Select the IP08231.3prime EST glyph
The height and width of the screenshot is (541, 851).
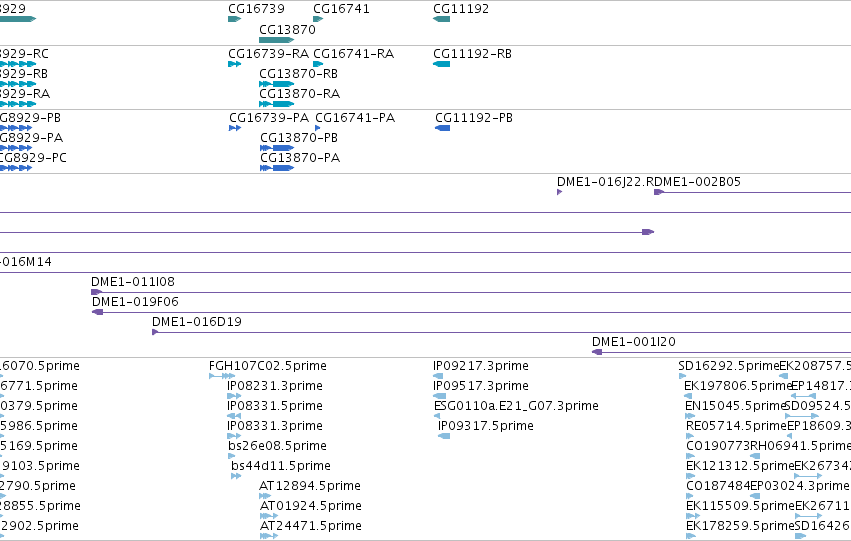(x=234, y=396)
